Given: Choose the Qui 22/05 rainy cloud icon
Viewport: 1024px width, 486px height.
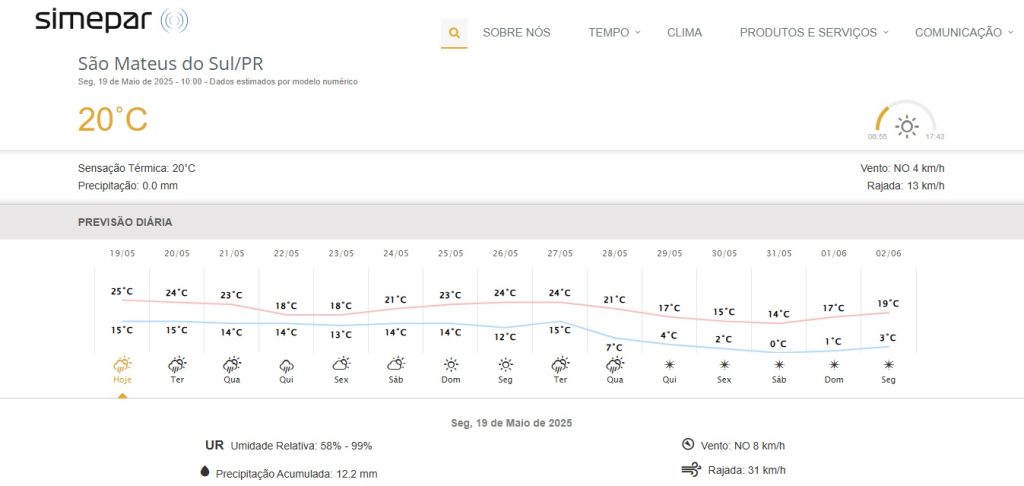Looking at the screenshot, I should pos(286,364).
